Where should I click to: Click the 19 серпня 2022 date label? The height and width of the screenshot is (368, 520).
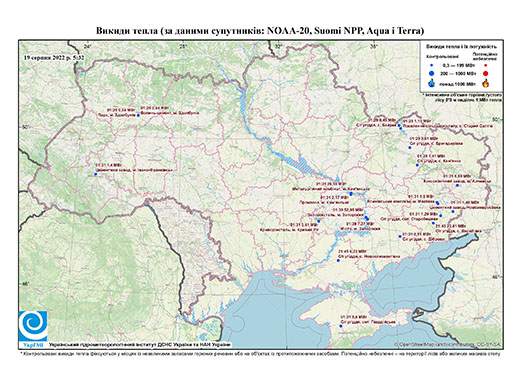pyautogui.click(x=54, y=57)
